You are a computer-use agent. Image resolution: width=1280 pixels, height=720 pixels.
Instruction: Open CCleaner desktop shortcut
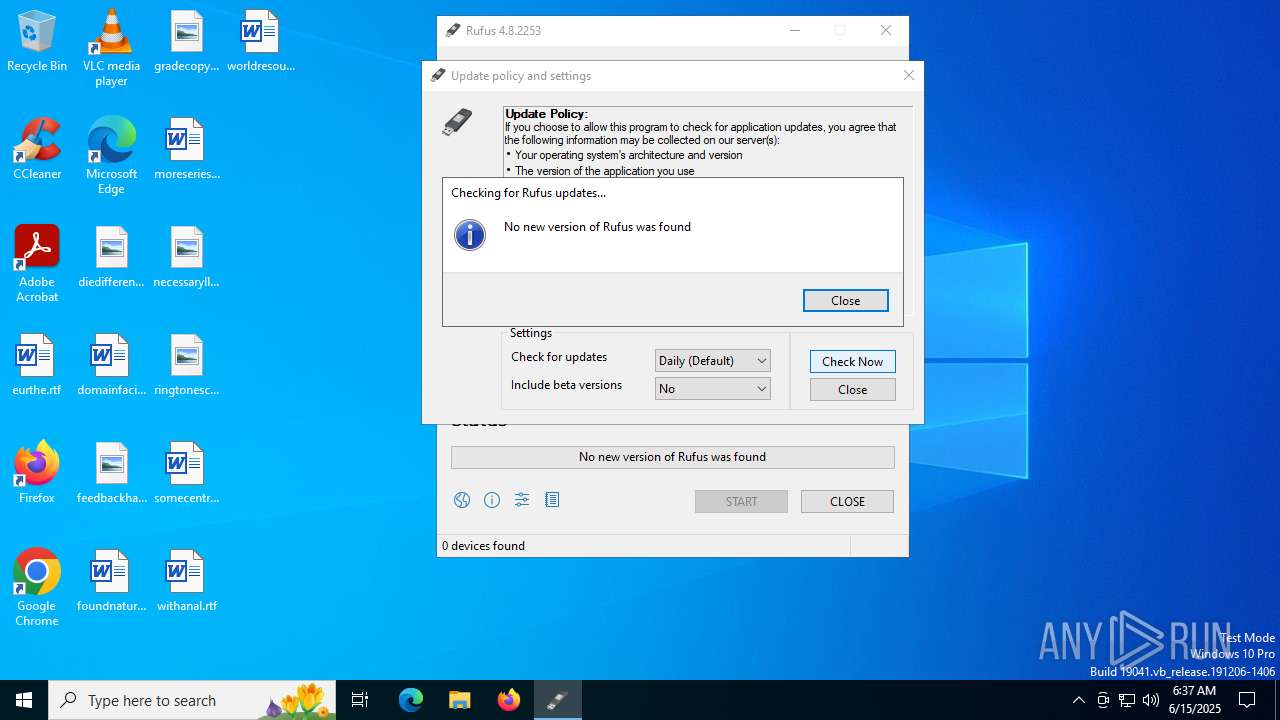[37, 149]
